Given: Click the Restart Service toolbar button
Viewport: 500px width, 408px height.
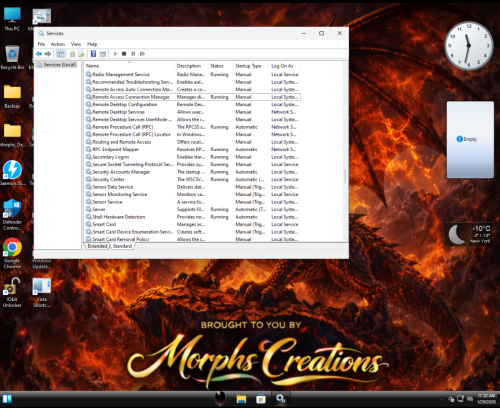Looking at the screenshot, I should (142, 54).
